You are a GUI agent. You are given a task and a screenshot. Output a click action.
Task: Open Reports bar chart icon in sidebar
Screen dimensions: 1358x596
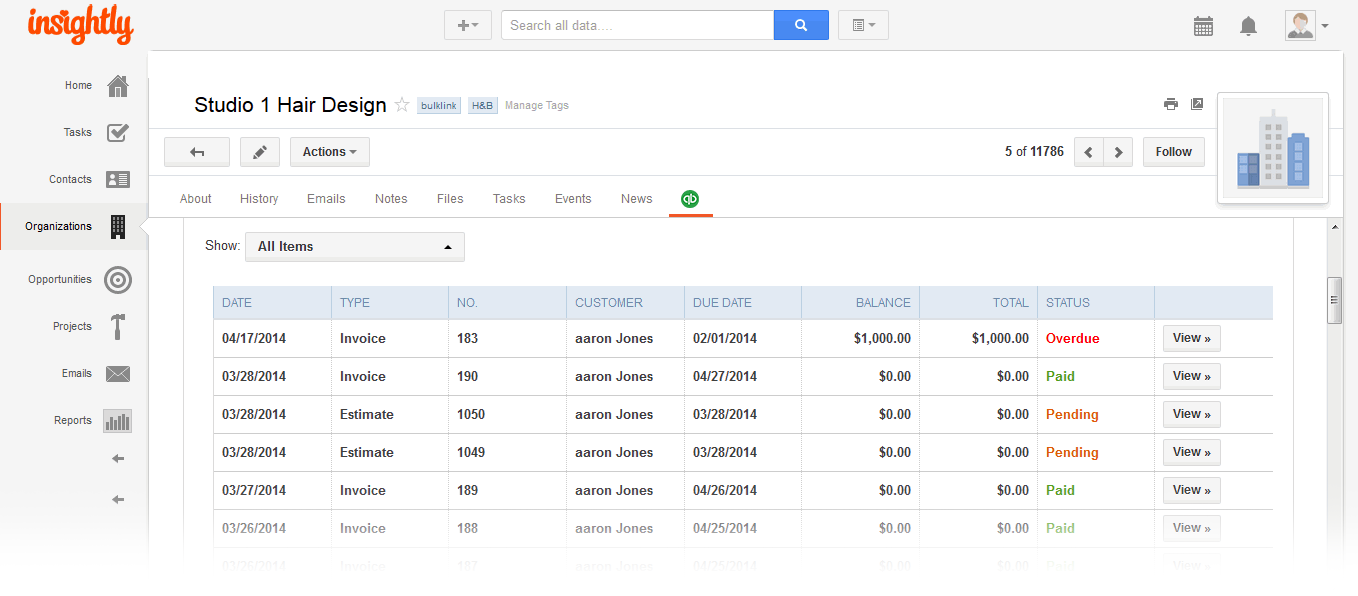pos(118,421)
